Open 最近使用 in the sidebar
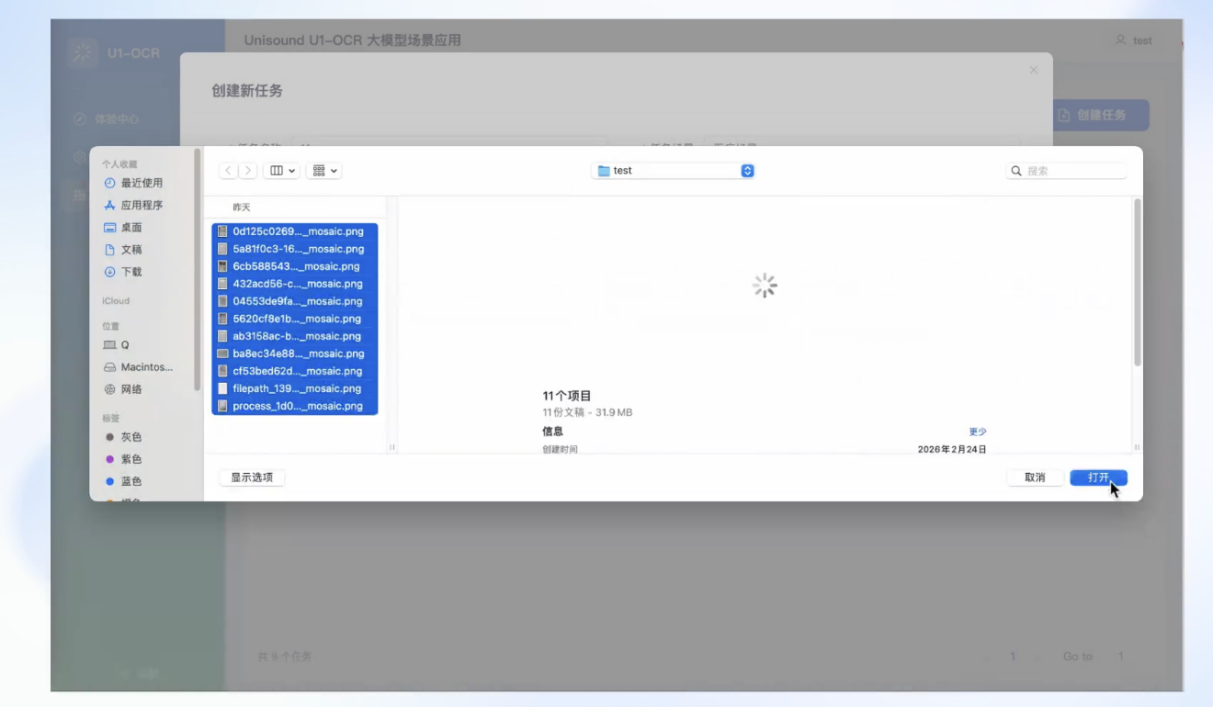The width and height of the screenshot is (1213, 707). point(141,183)
